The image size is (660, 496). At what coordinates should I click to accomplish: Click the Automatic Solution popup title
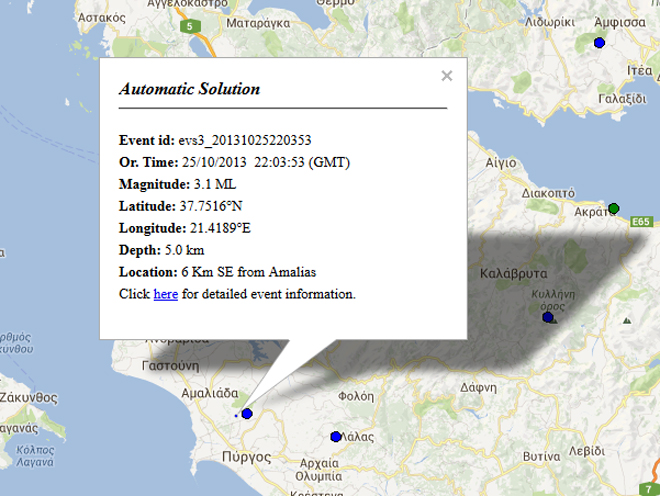point(189,89)
